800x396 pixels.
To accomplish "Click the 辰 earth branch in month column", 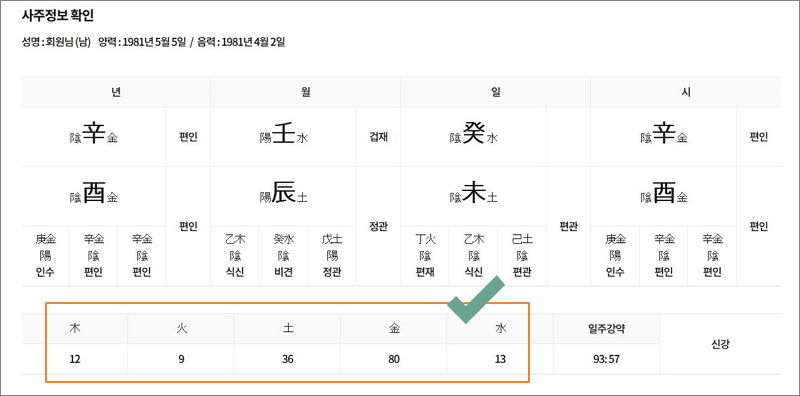I will pos(284,193).
